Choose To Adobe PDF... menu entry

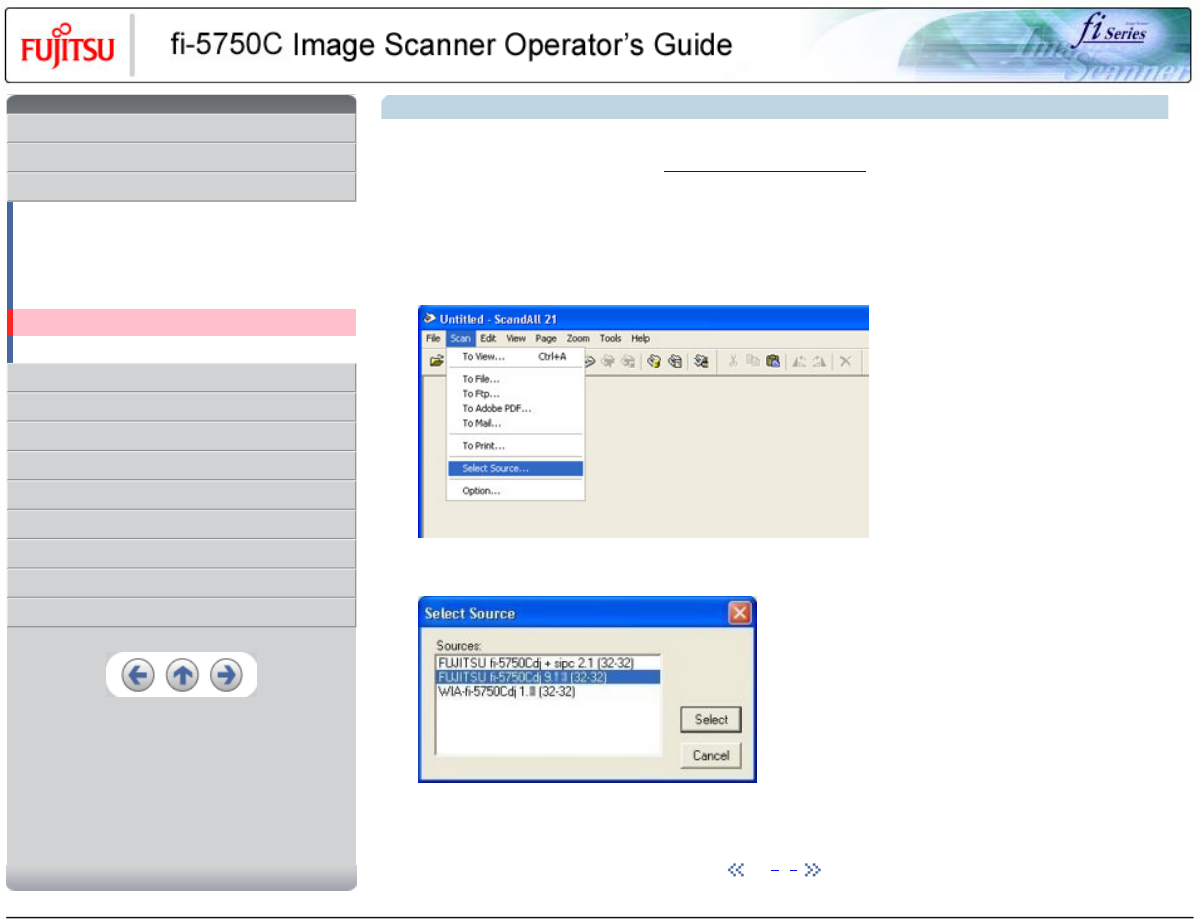click(x=496, y=408)
